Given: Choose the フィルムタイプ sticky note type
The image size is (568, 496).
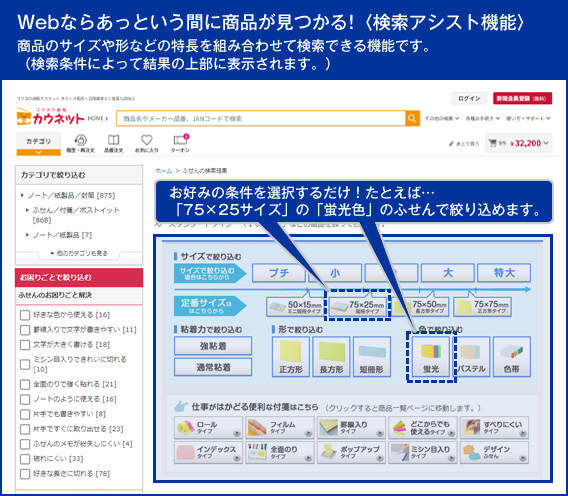Looking at the screenshot, I should [x=280, y=428].
